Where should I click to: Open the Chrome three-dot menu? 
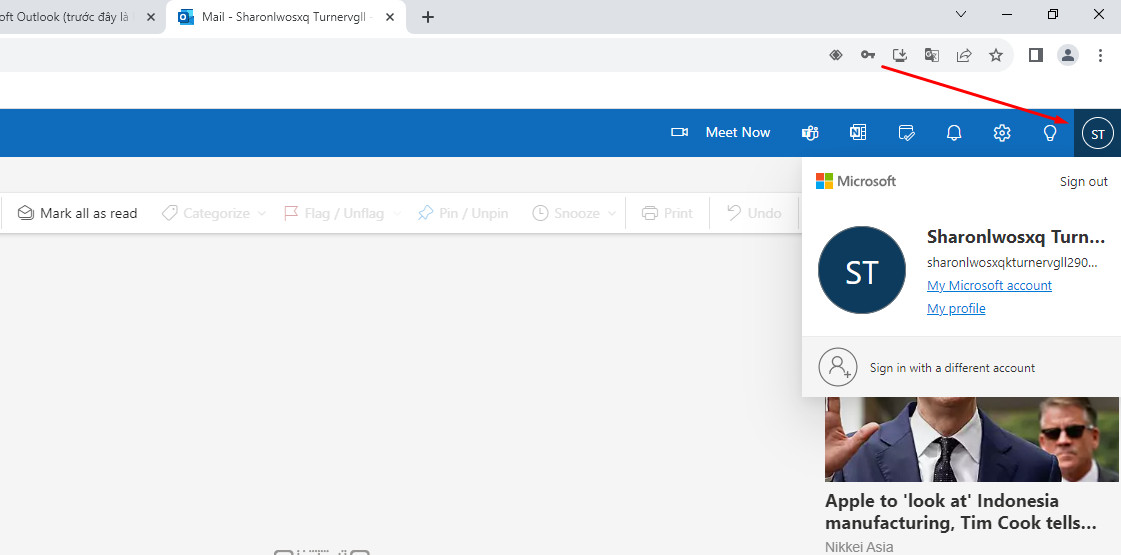coord(1100,55)
